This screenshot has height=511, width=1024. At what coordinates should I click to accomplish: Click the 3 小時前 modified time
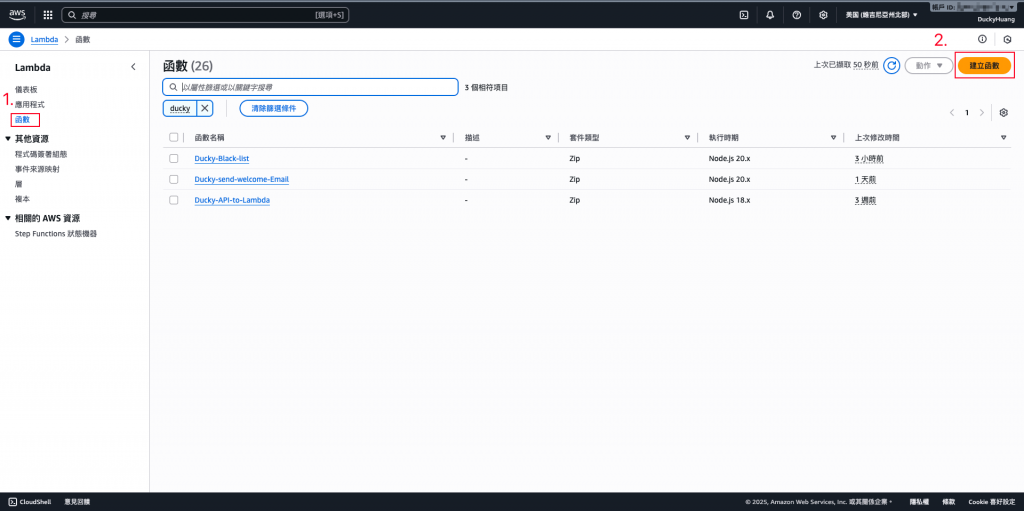[869, 159]
